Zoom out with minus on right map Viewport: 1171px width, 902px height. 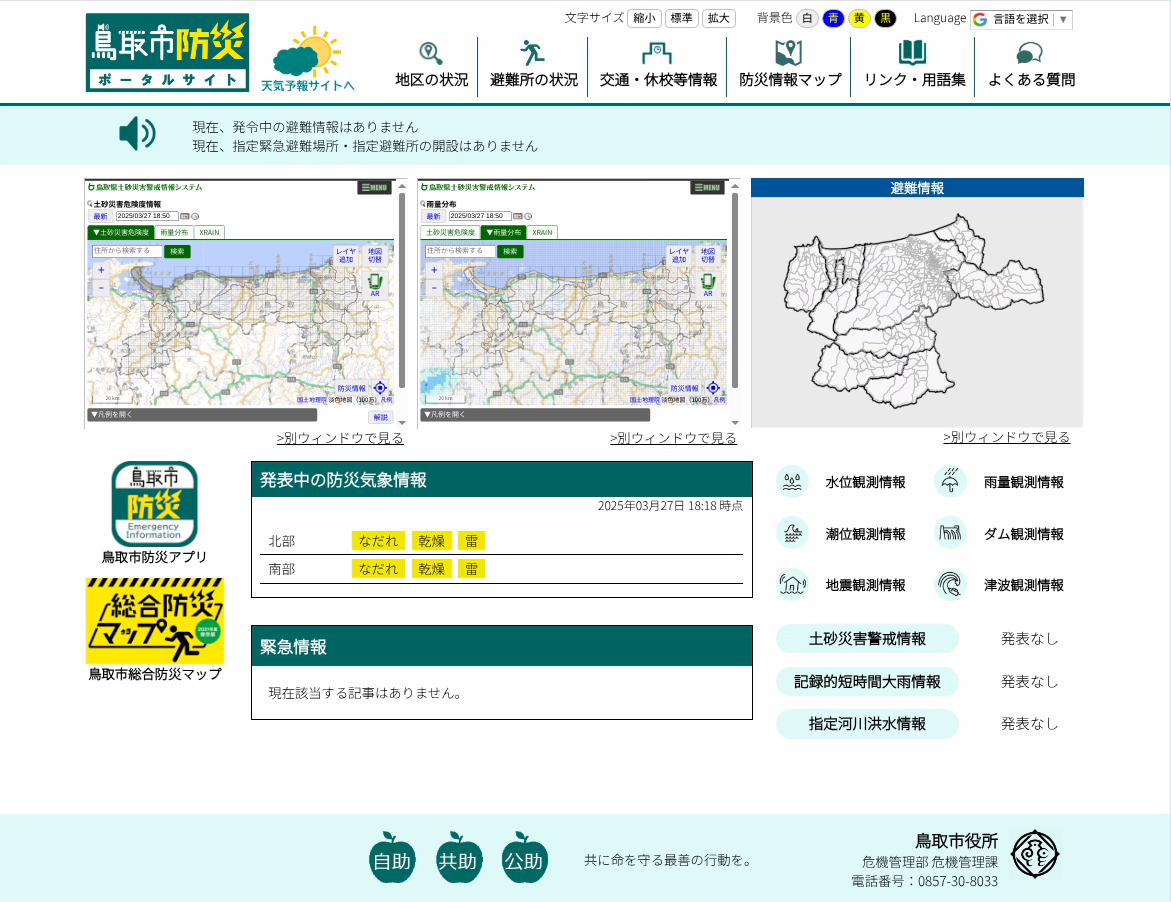pyautogui.click(x=434, y=287)
